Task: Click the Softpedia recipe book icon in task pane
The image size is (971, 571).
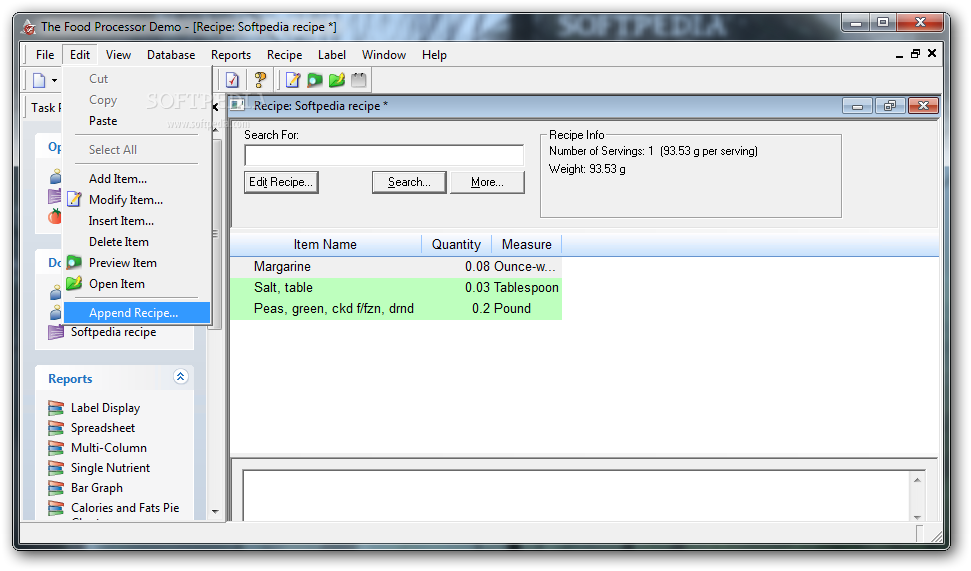Action: tap(56, 332)
